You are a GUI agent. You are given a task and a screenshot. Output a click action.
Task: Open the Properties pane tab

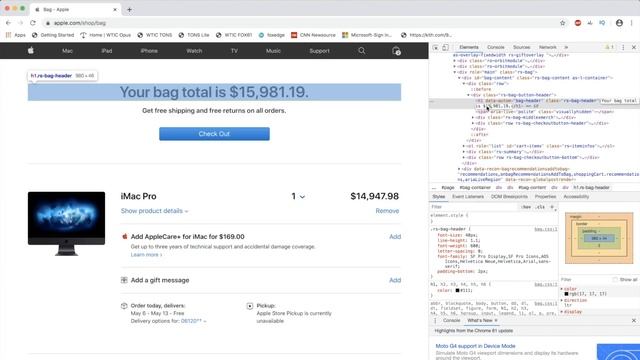click(545, 197)
